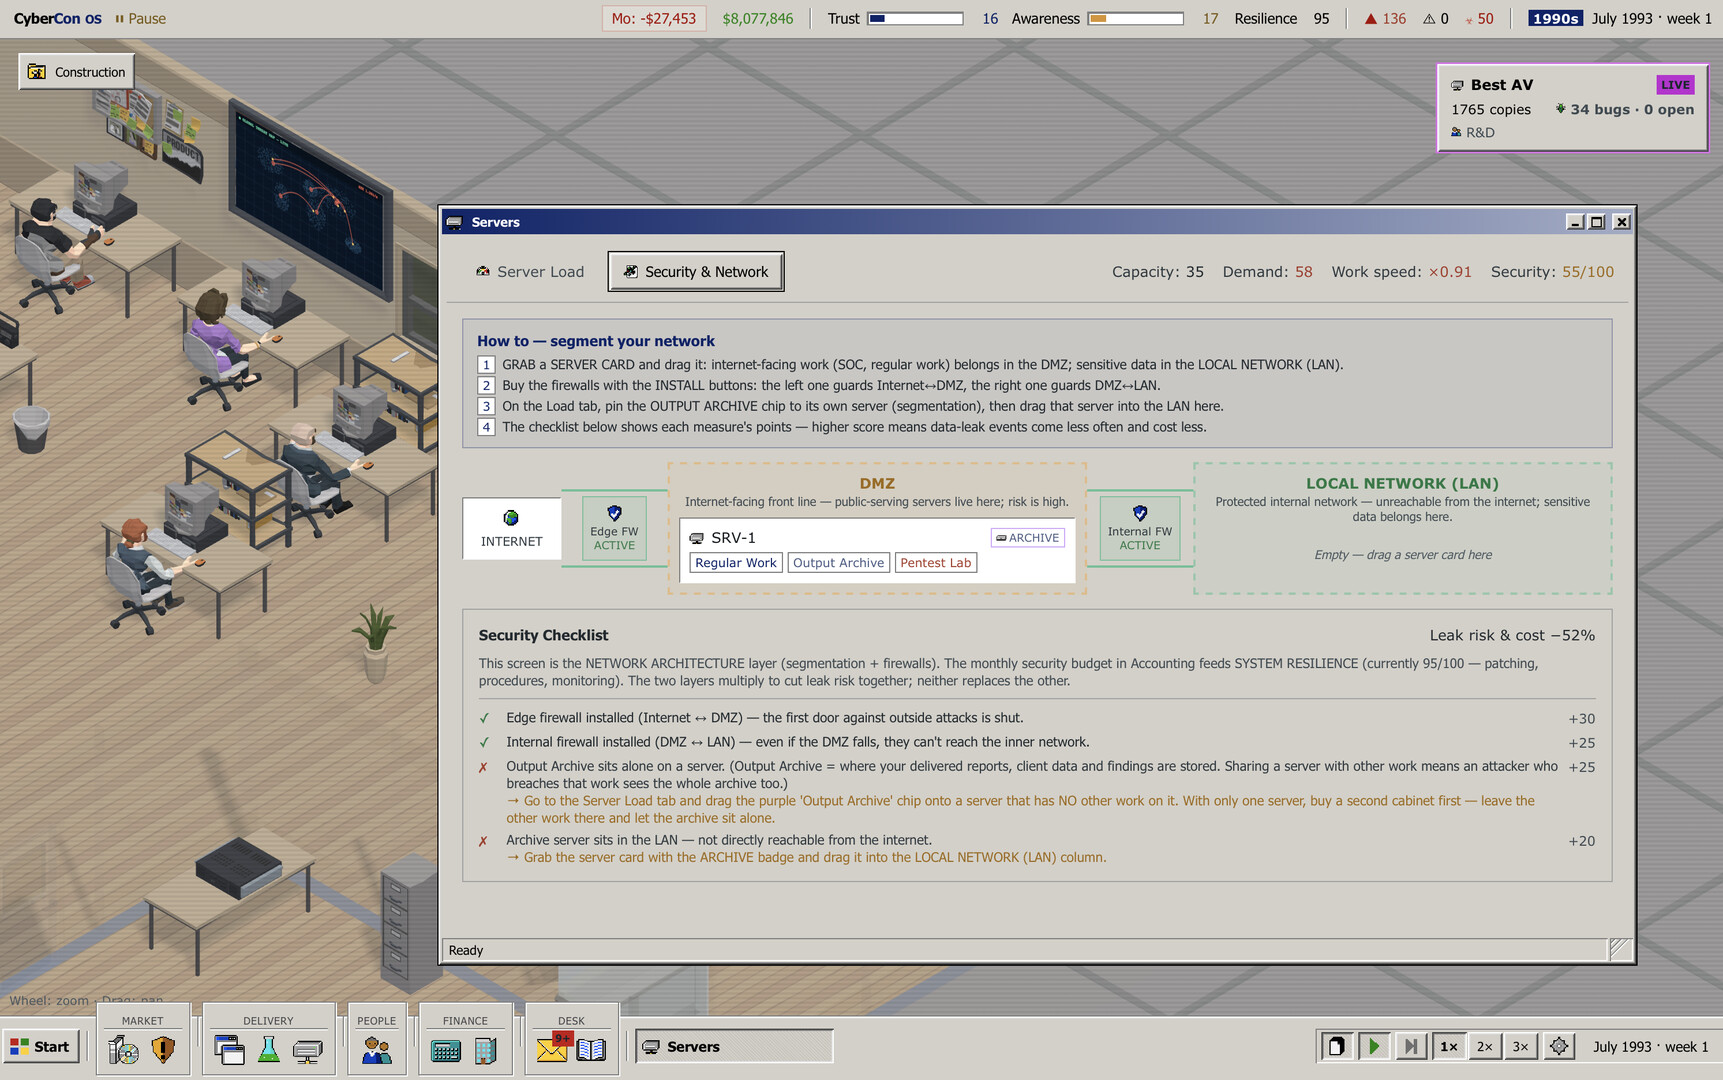Image resolution: width=1723 pixels, height=1080 pixels.
Task: Click the settings gear next to 3x
Action: (1558, 1046)
